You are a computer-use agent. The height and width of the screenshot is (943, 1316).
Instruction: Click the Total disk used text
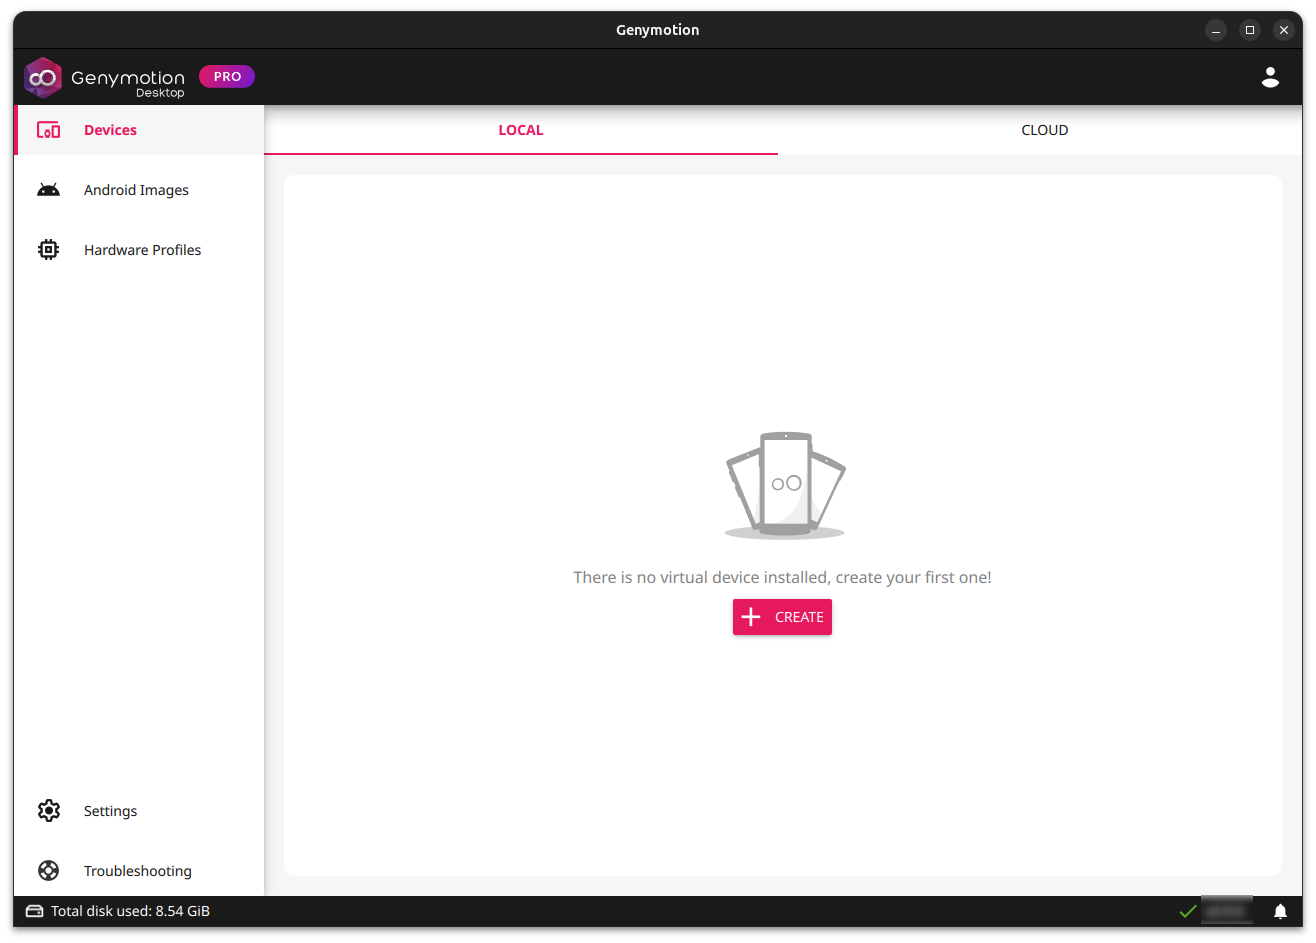130,911
